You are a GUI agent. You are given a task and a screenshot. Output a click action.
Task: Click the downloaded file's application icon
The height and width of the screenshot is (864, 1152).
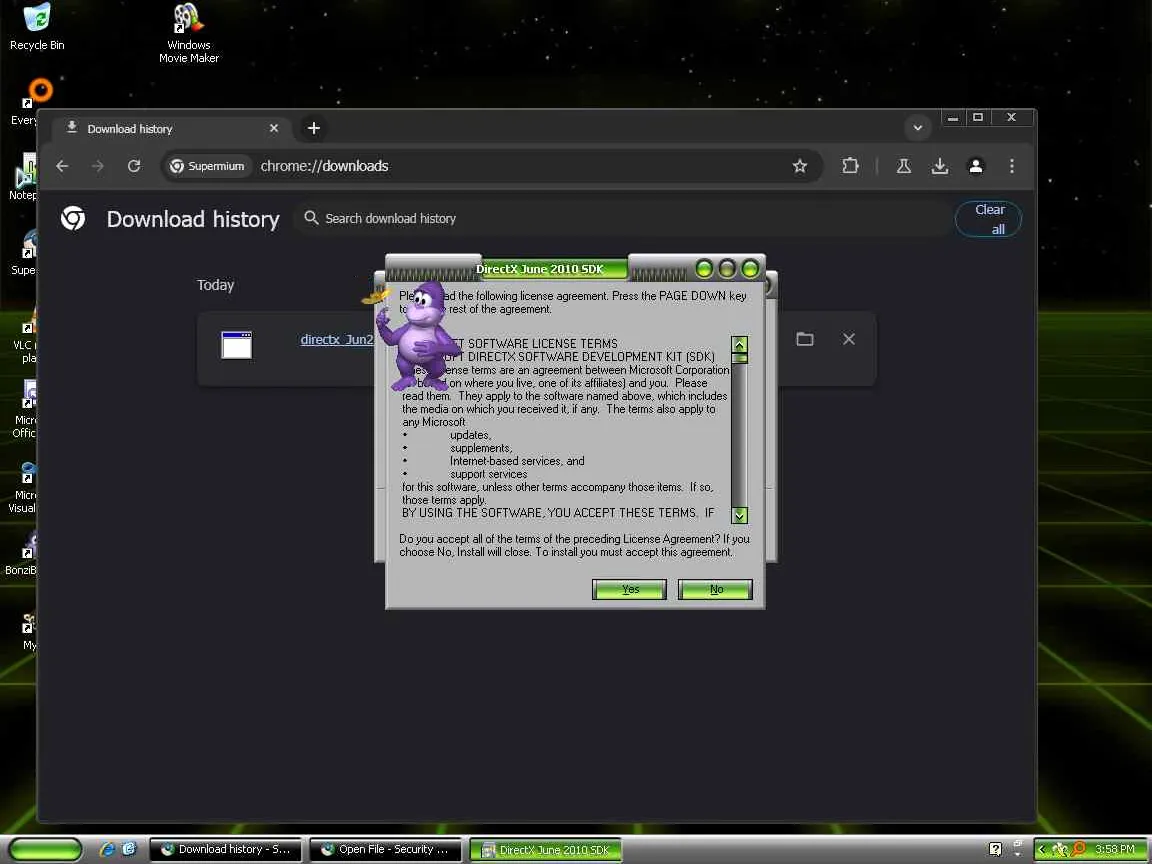click(237, 345)
